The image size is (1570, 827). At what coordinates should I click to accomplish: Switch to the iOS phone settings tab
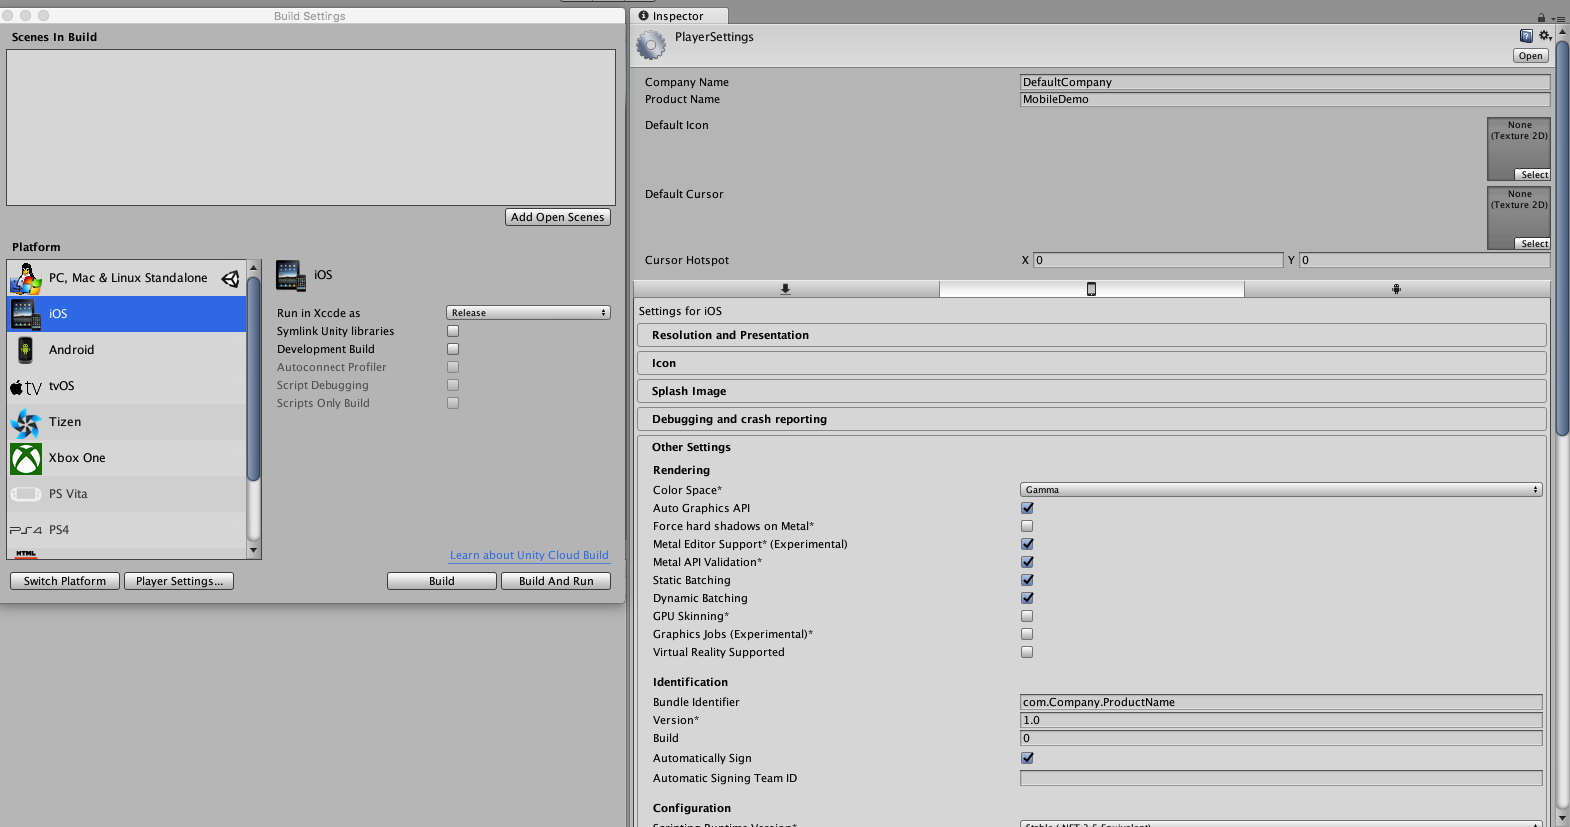[x=1091, y=289]
